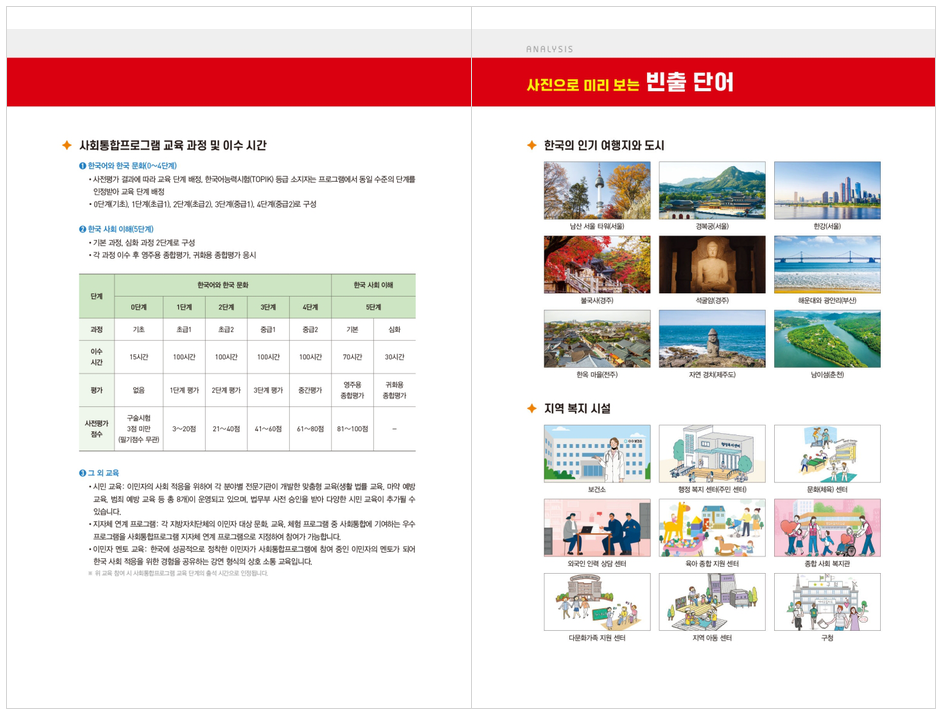Click the 구청 district office illustration
The image size is (943, 715).
(827, 601)
